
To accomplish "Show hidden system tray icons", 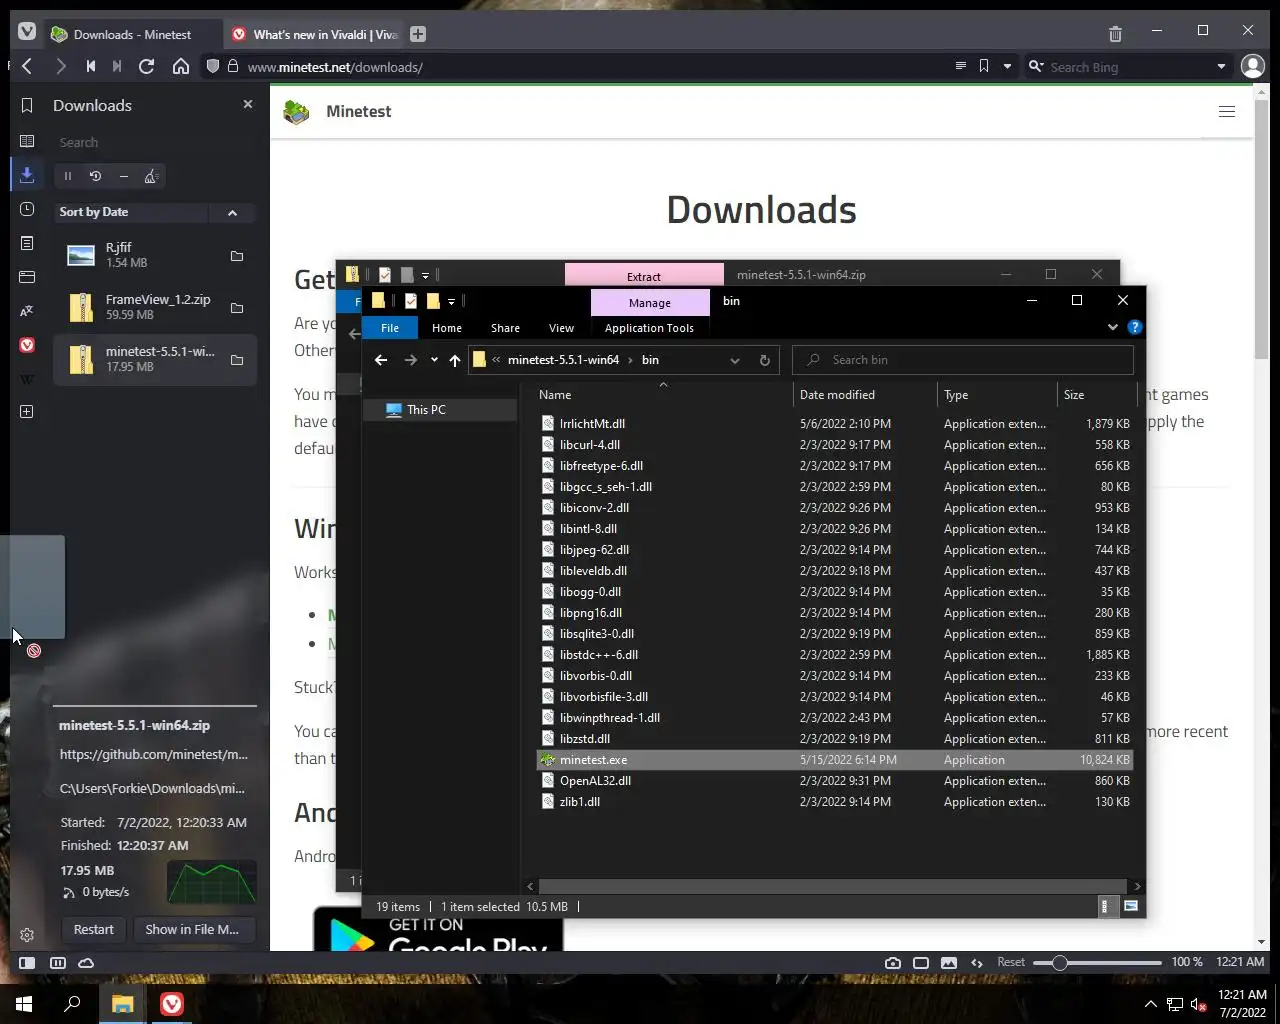I will [x=1150, y=1004].
